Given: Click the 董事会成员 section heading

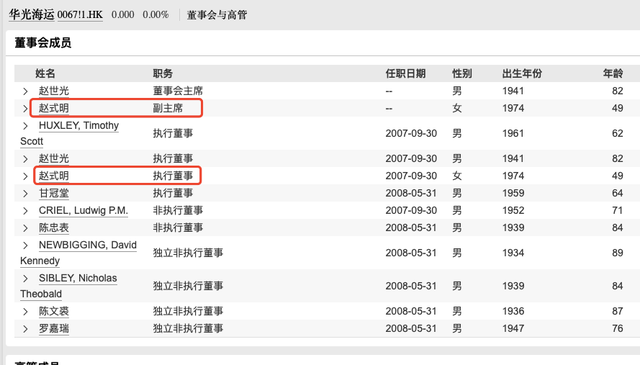Looking at the screenshot, I should (x=43, y=43).
